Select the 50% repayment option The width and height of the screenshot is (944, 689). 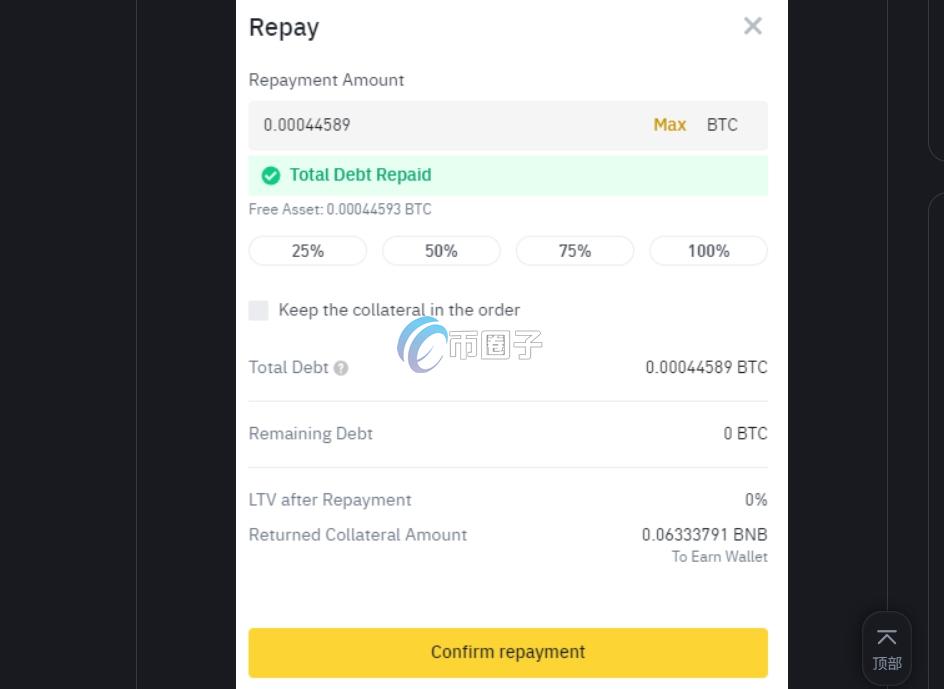[x=441, y=251]
